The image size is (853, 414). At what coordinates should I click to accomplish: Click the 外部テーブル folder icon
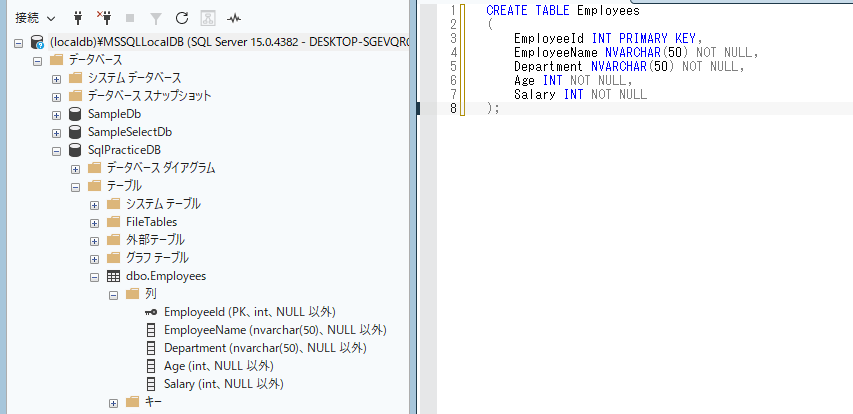(114, 240)
